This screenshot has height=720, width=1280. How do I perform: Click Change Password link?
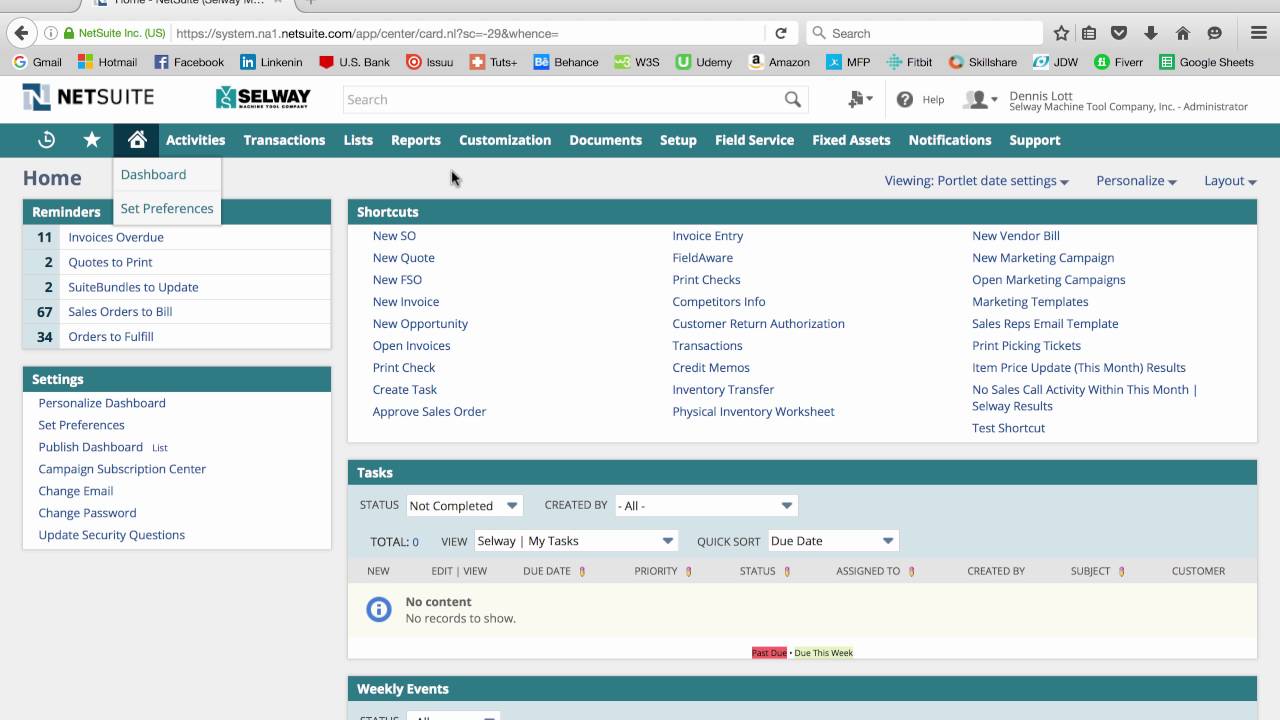coord(87,513)
